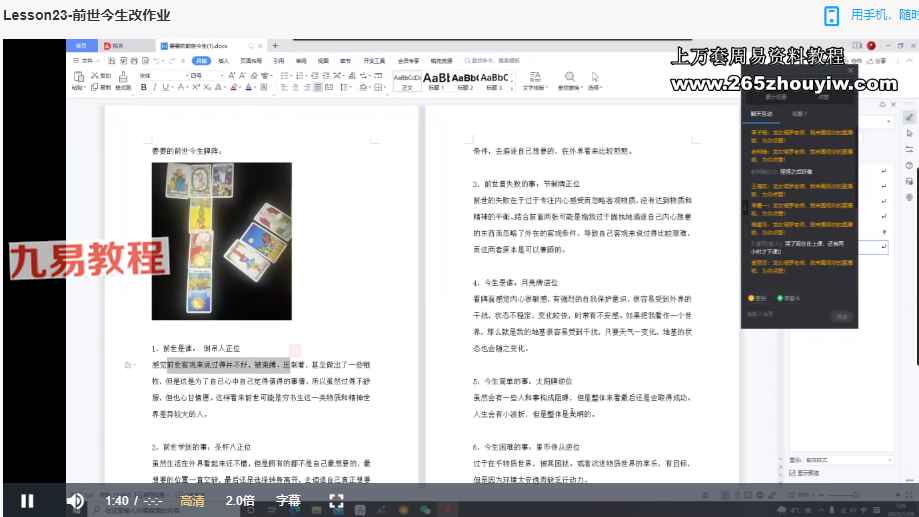Select the pencil icon in right sidebar

[909, 117]
